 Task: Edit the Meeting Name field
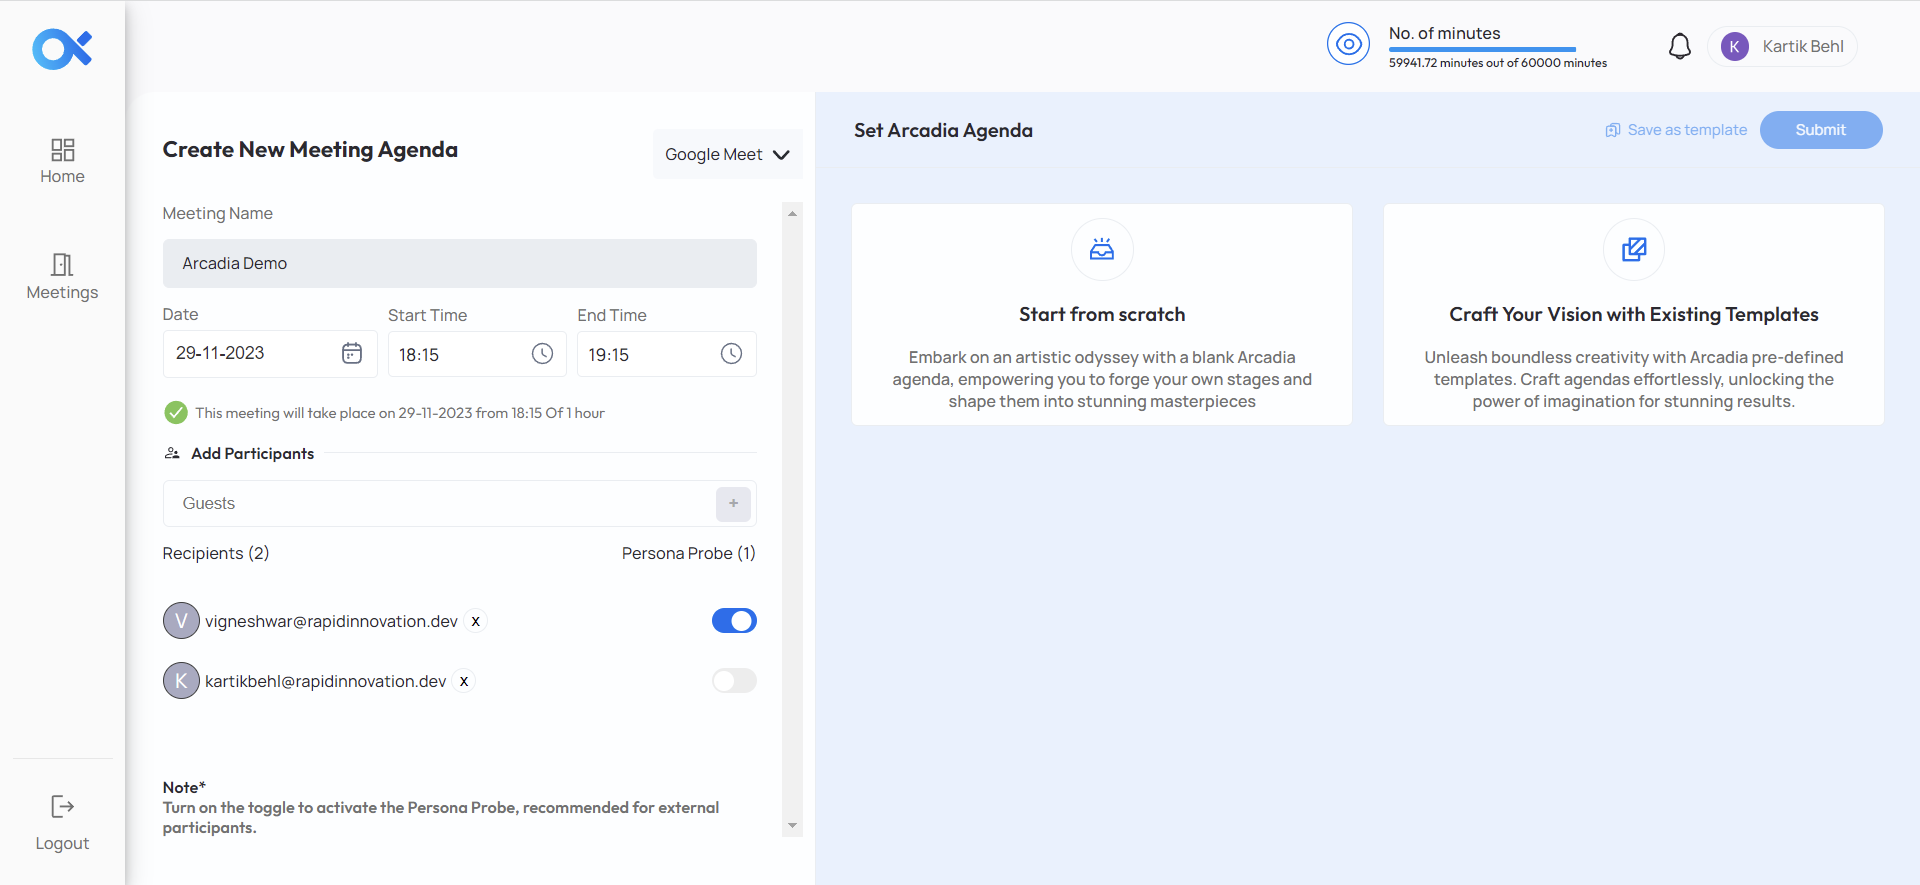pos(459,263)
